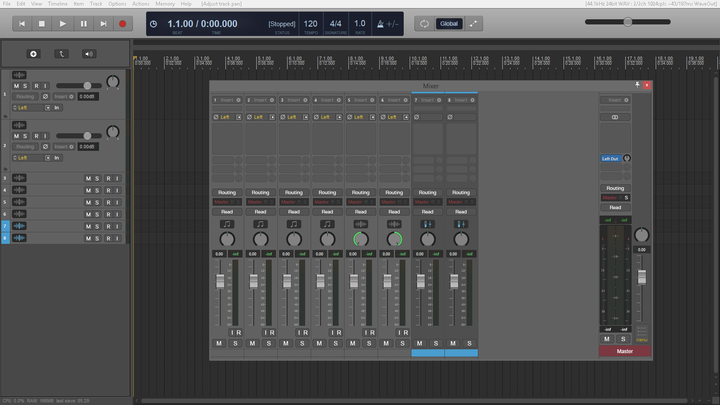Screen dimensions: 720x405
Task: Click the routing arrow icon above track list
Action: 61,54
